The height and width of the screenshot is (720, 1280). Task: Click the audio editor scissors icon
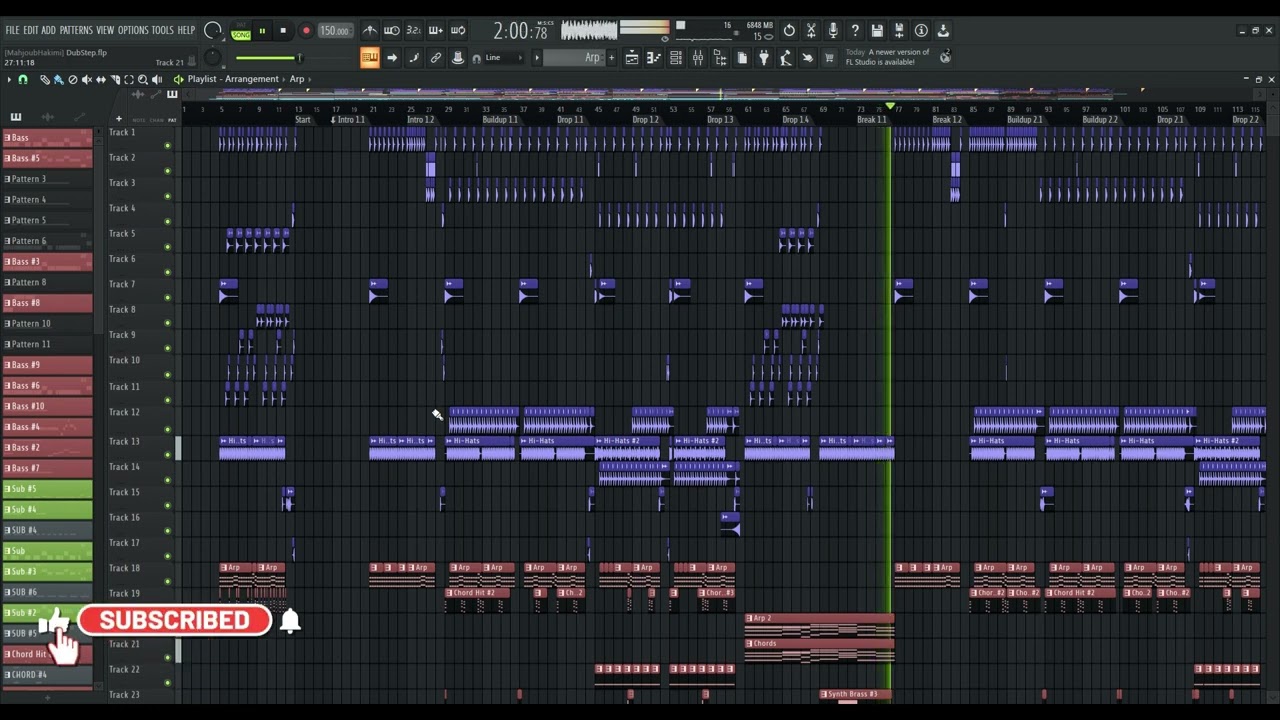pos(810,31)
